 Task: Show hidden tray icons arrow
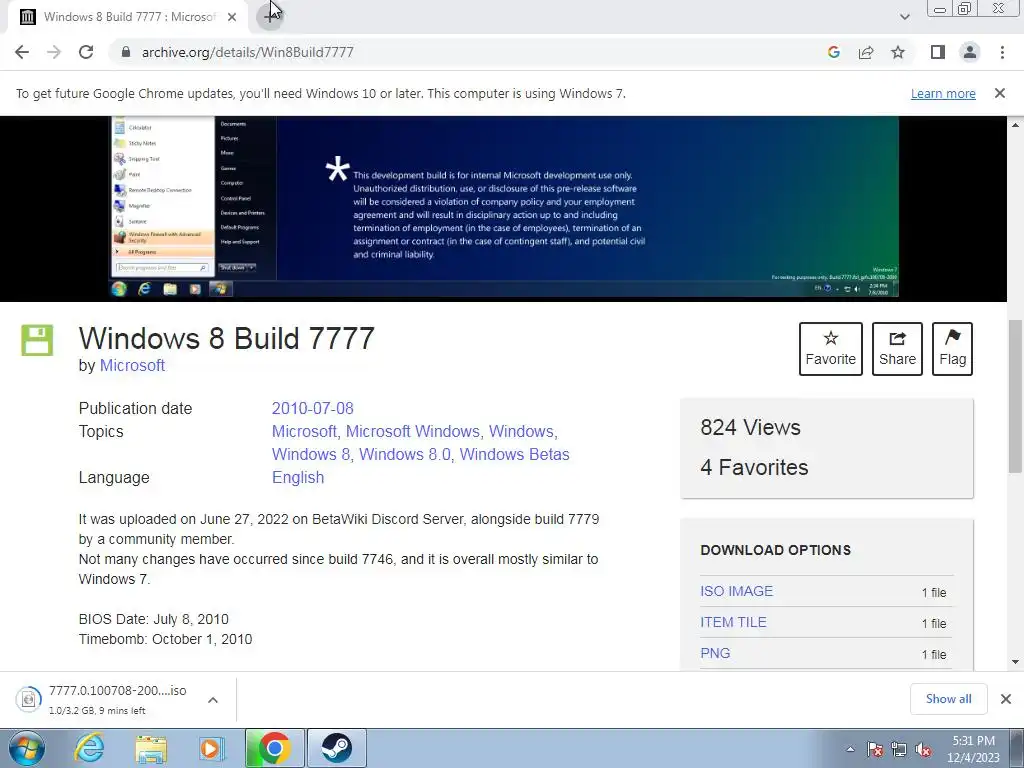(x=850, y=749)
